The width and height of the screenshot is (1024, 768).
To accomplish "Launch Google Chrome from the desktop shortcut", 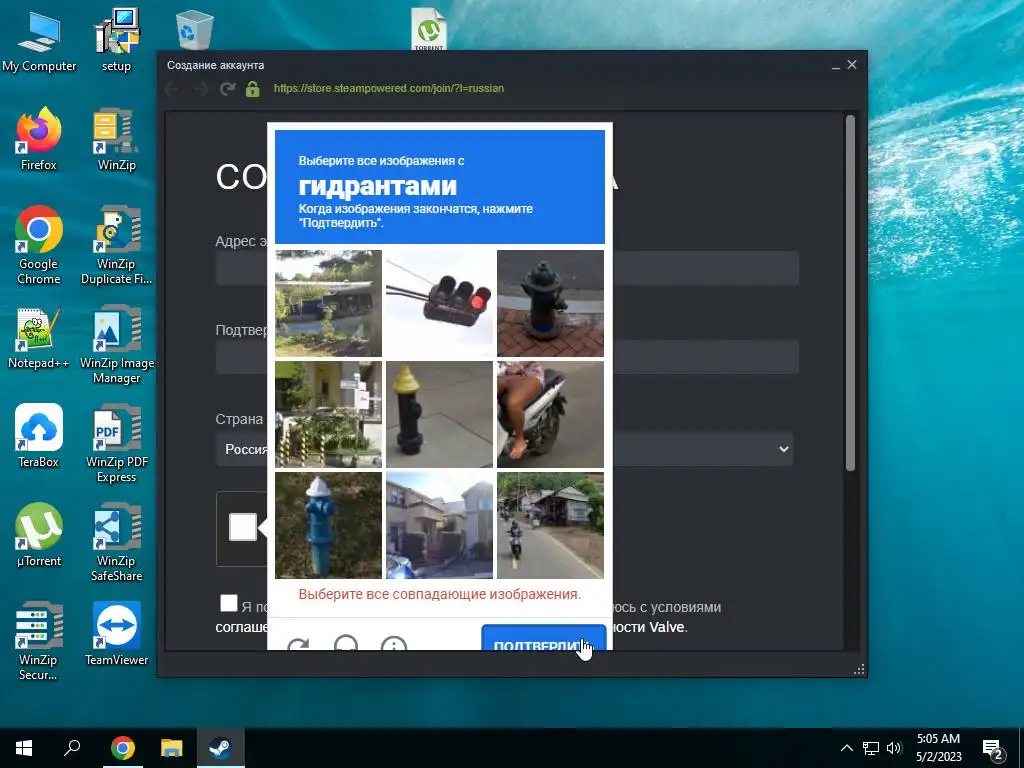I will click(x=39, y=246).
